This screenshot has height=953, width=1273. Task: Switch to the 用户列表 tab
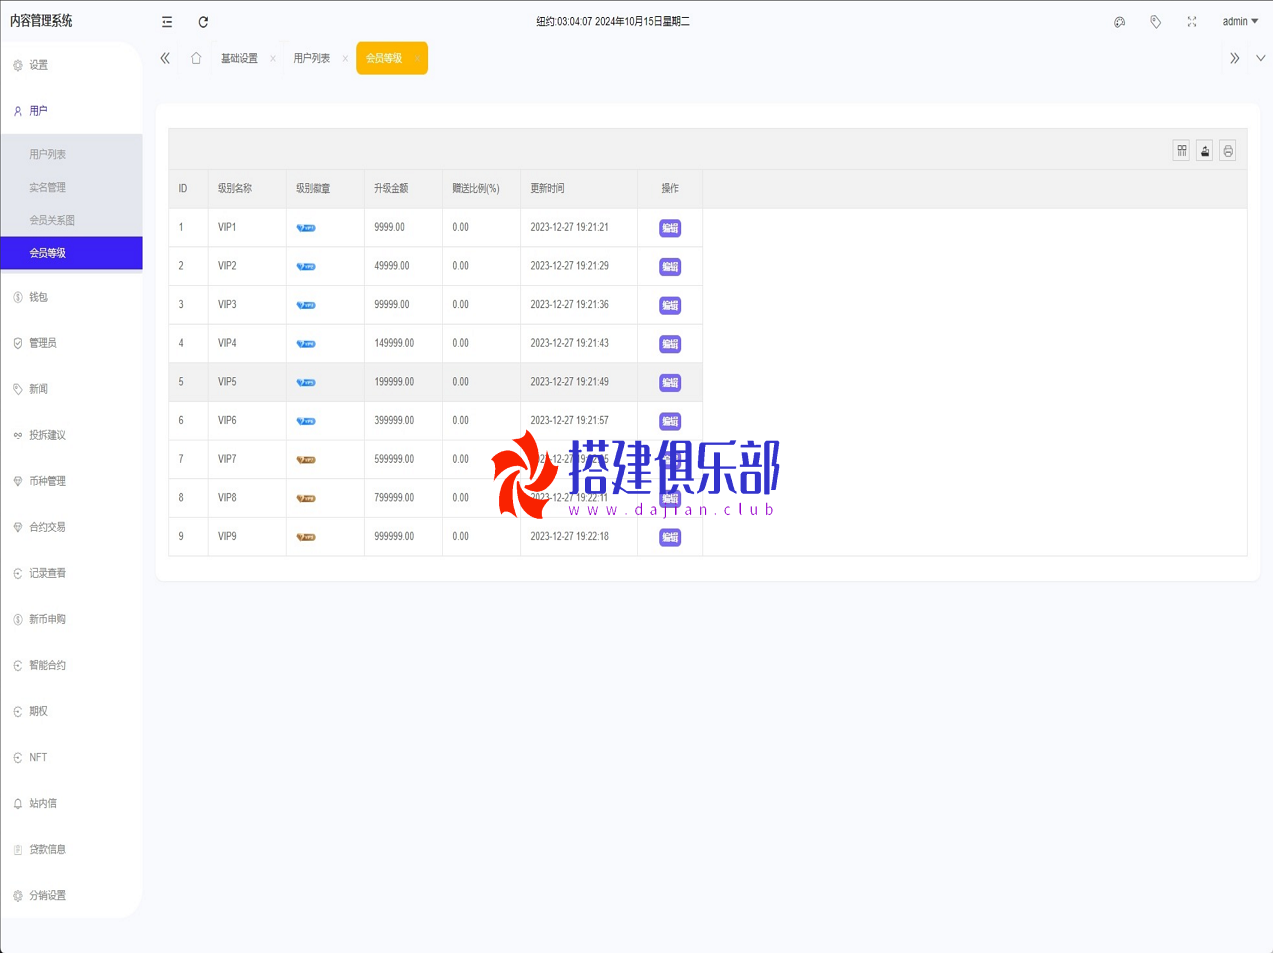[x=311, y=58]
